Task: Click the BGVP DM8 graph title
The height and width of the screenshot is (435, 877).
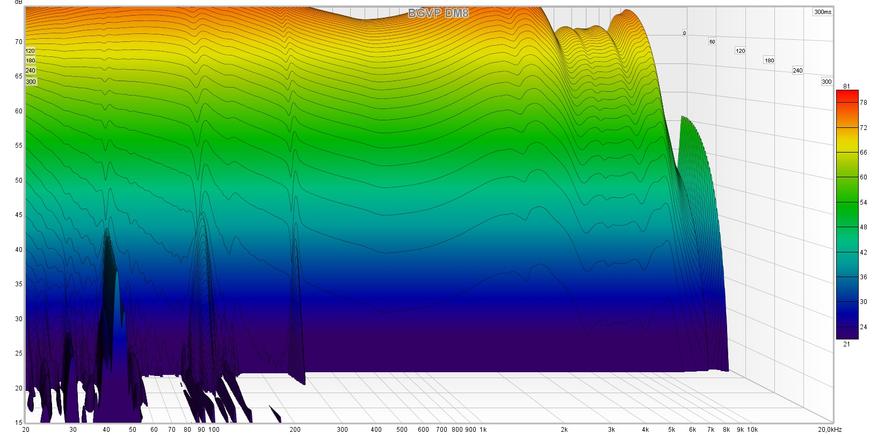Action: pyautogui.click(x=438, y=14)
